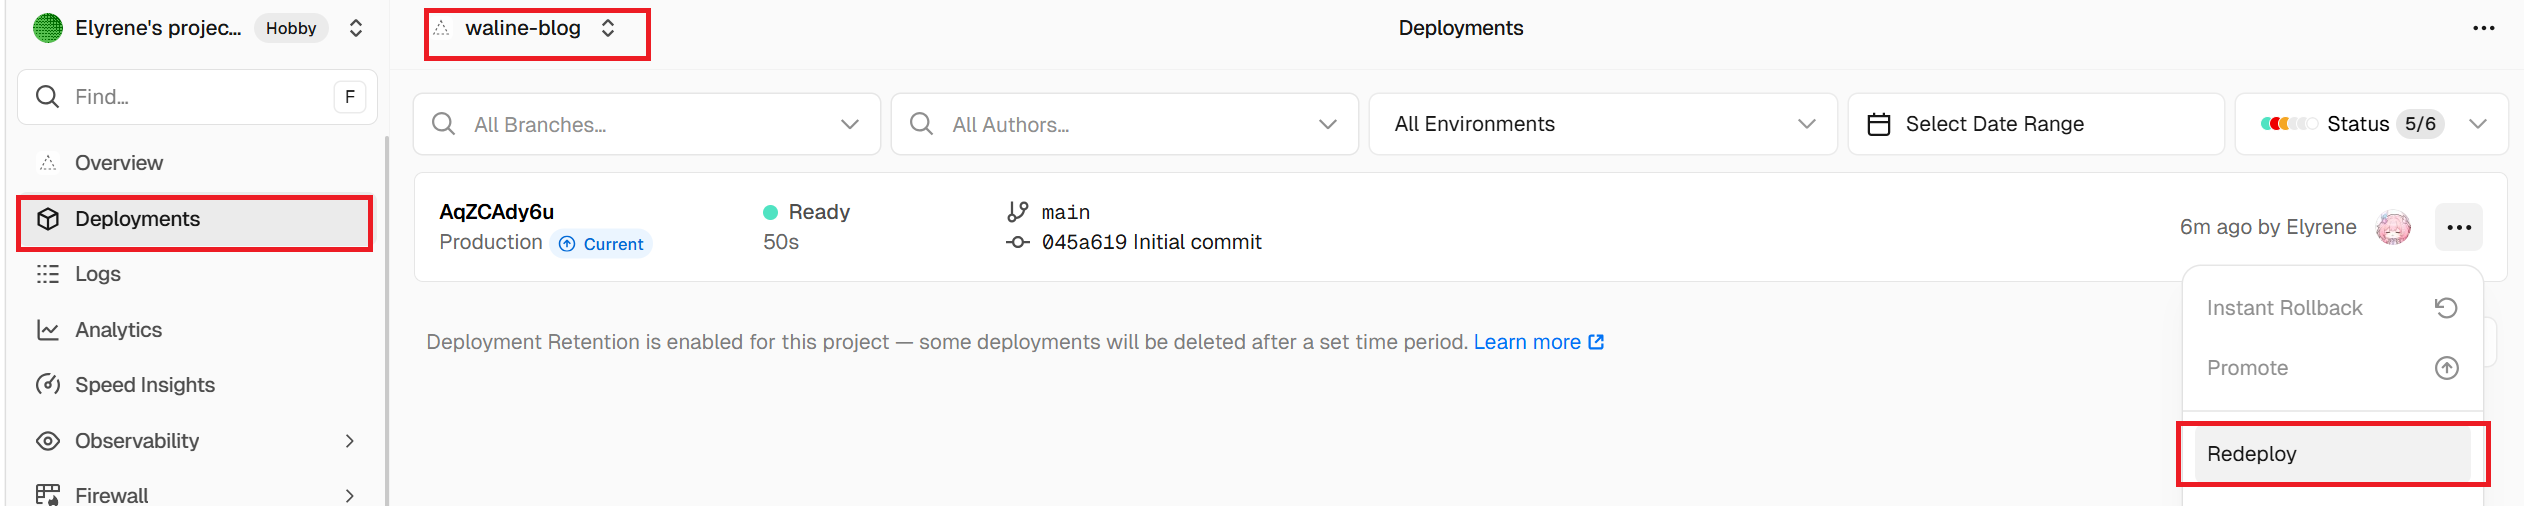2524x506 pixels.
Task: Click the Instant Rollback arrow icon
Action: pyautogui.click(x=2446, y=308)
